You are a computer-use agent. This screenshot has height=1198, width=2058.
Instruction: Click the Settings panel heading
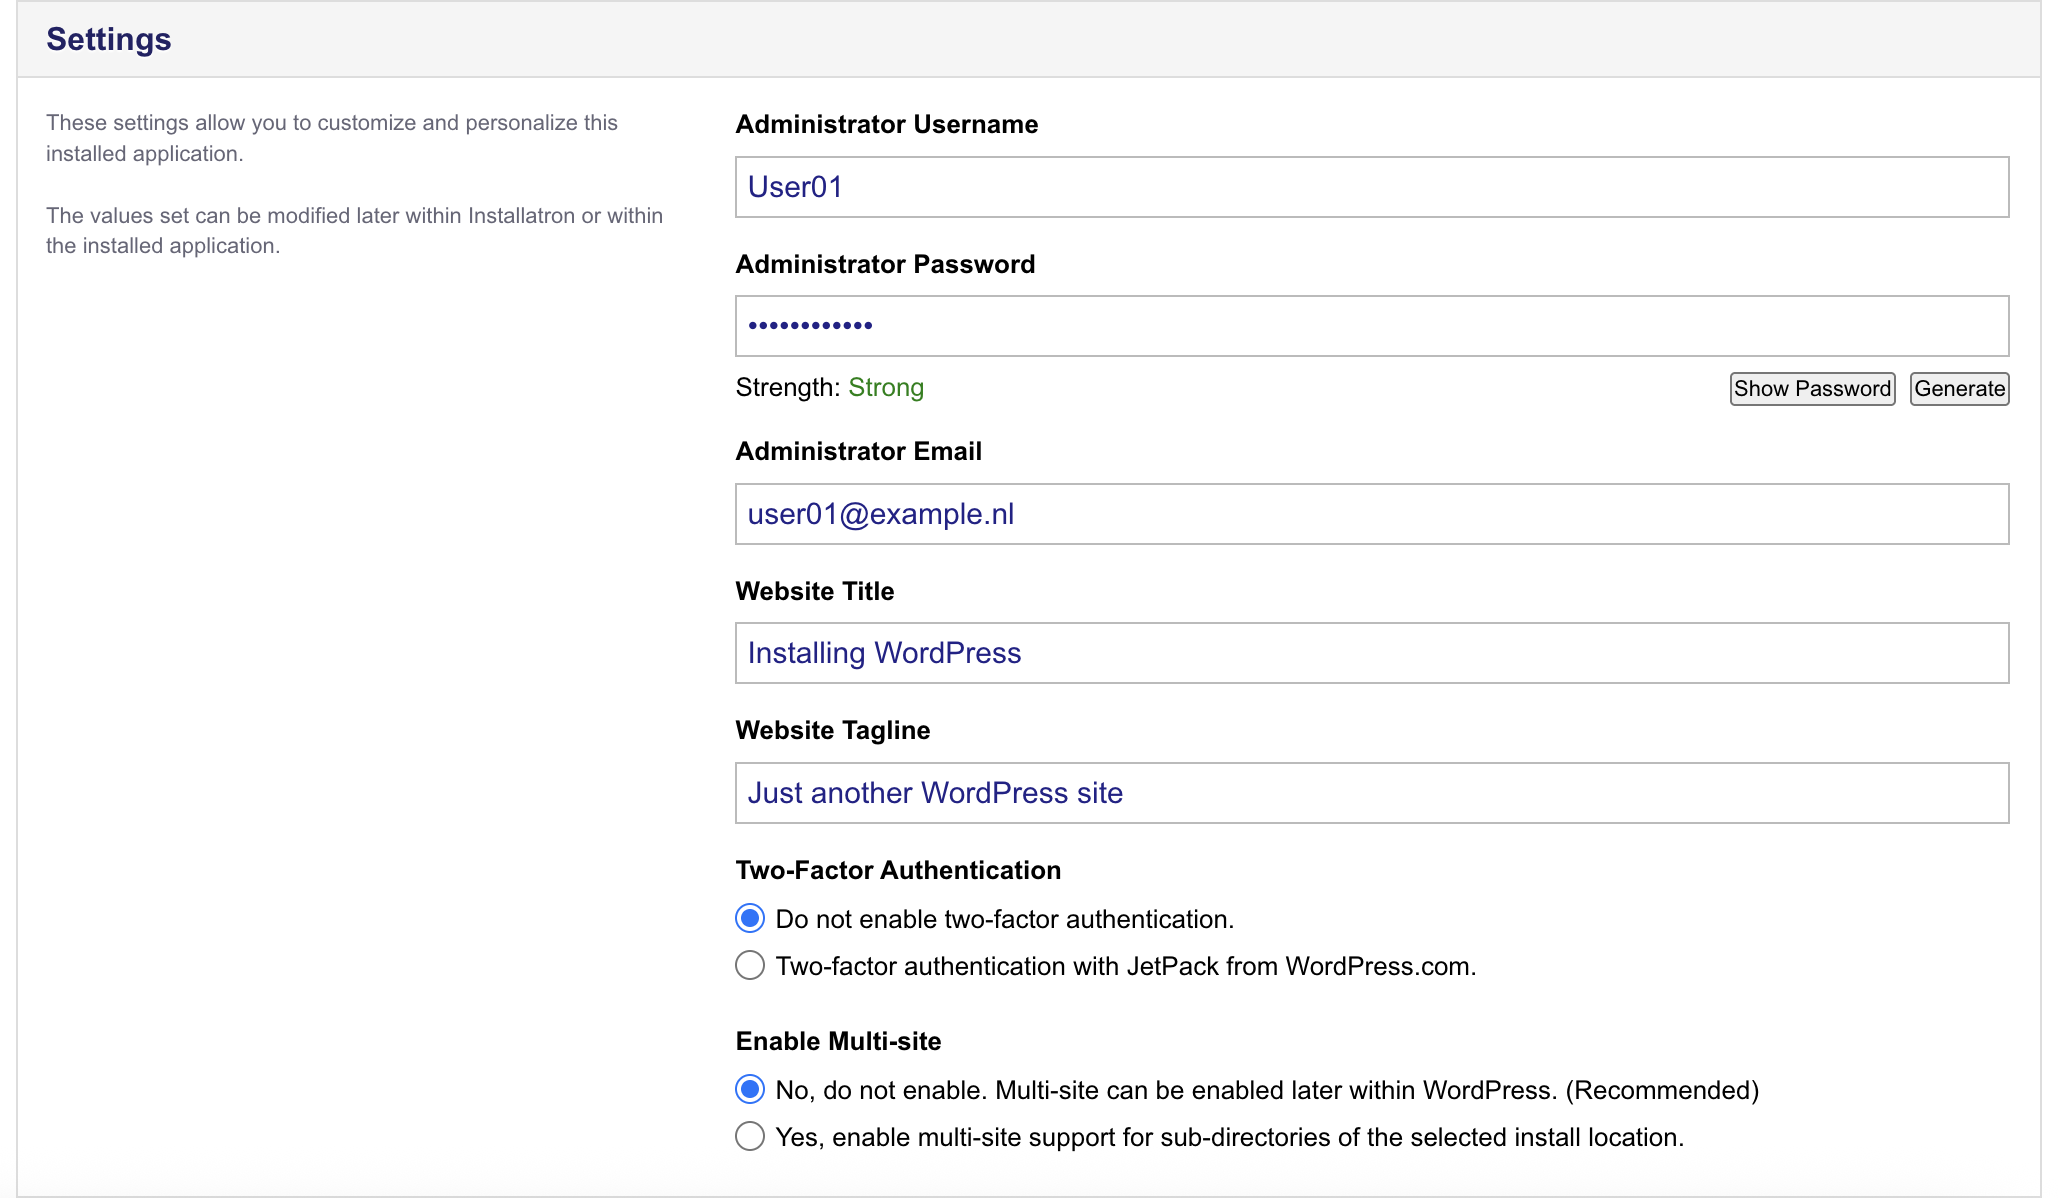coord(108,39)
